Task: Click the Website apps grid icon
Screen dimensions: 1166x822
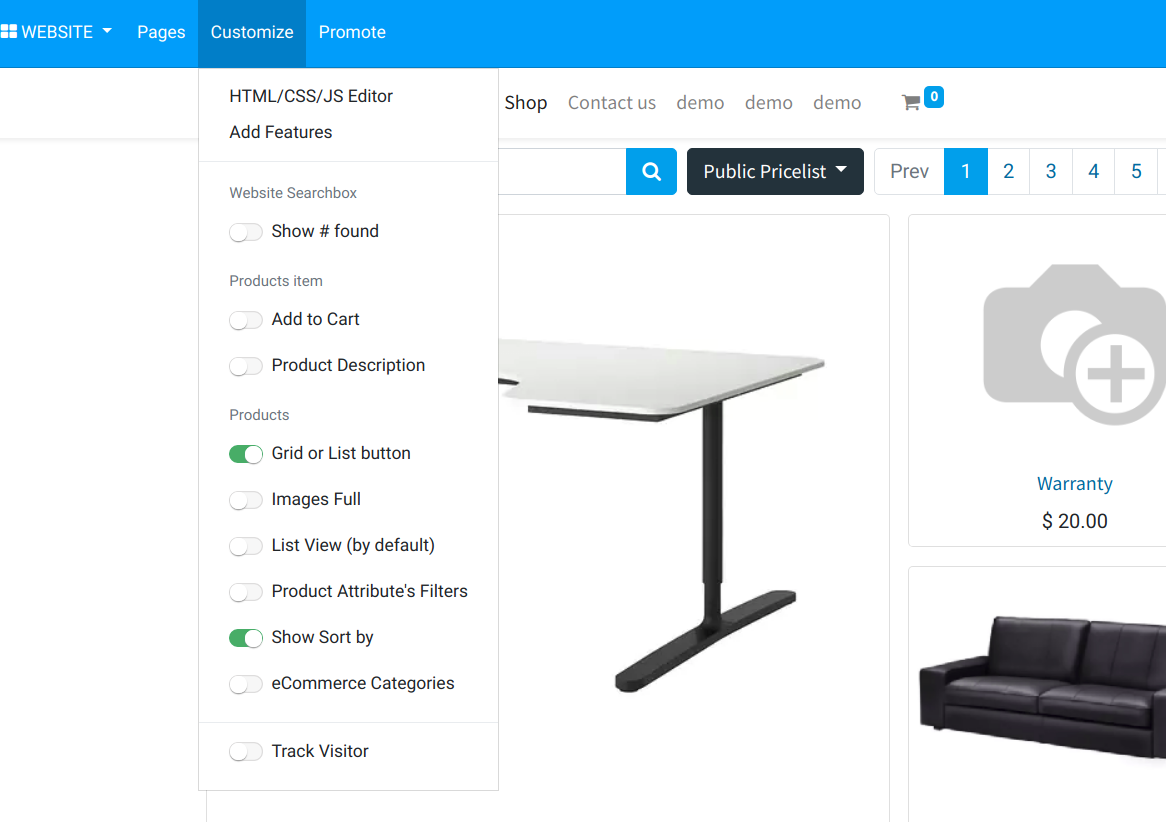Action: [x=9, y=32]
